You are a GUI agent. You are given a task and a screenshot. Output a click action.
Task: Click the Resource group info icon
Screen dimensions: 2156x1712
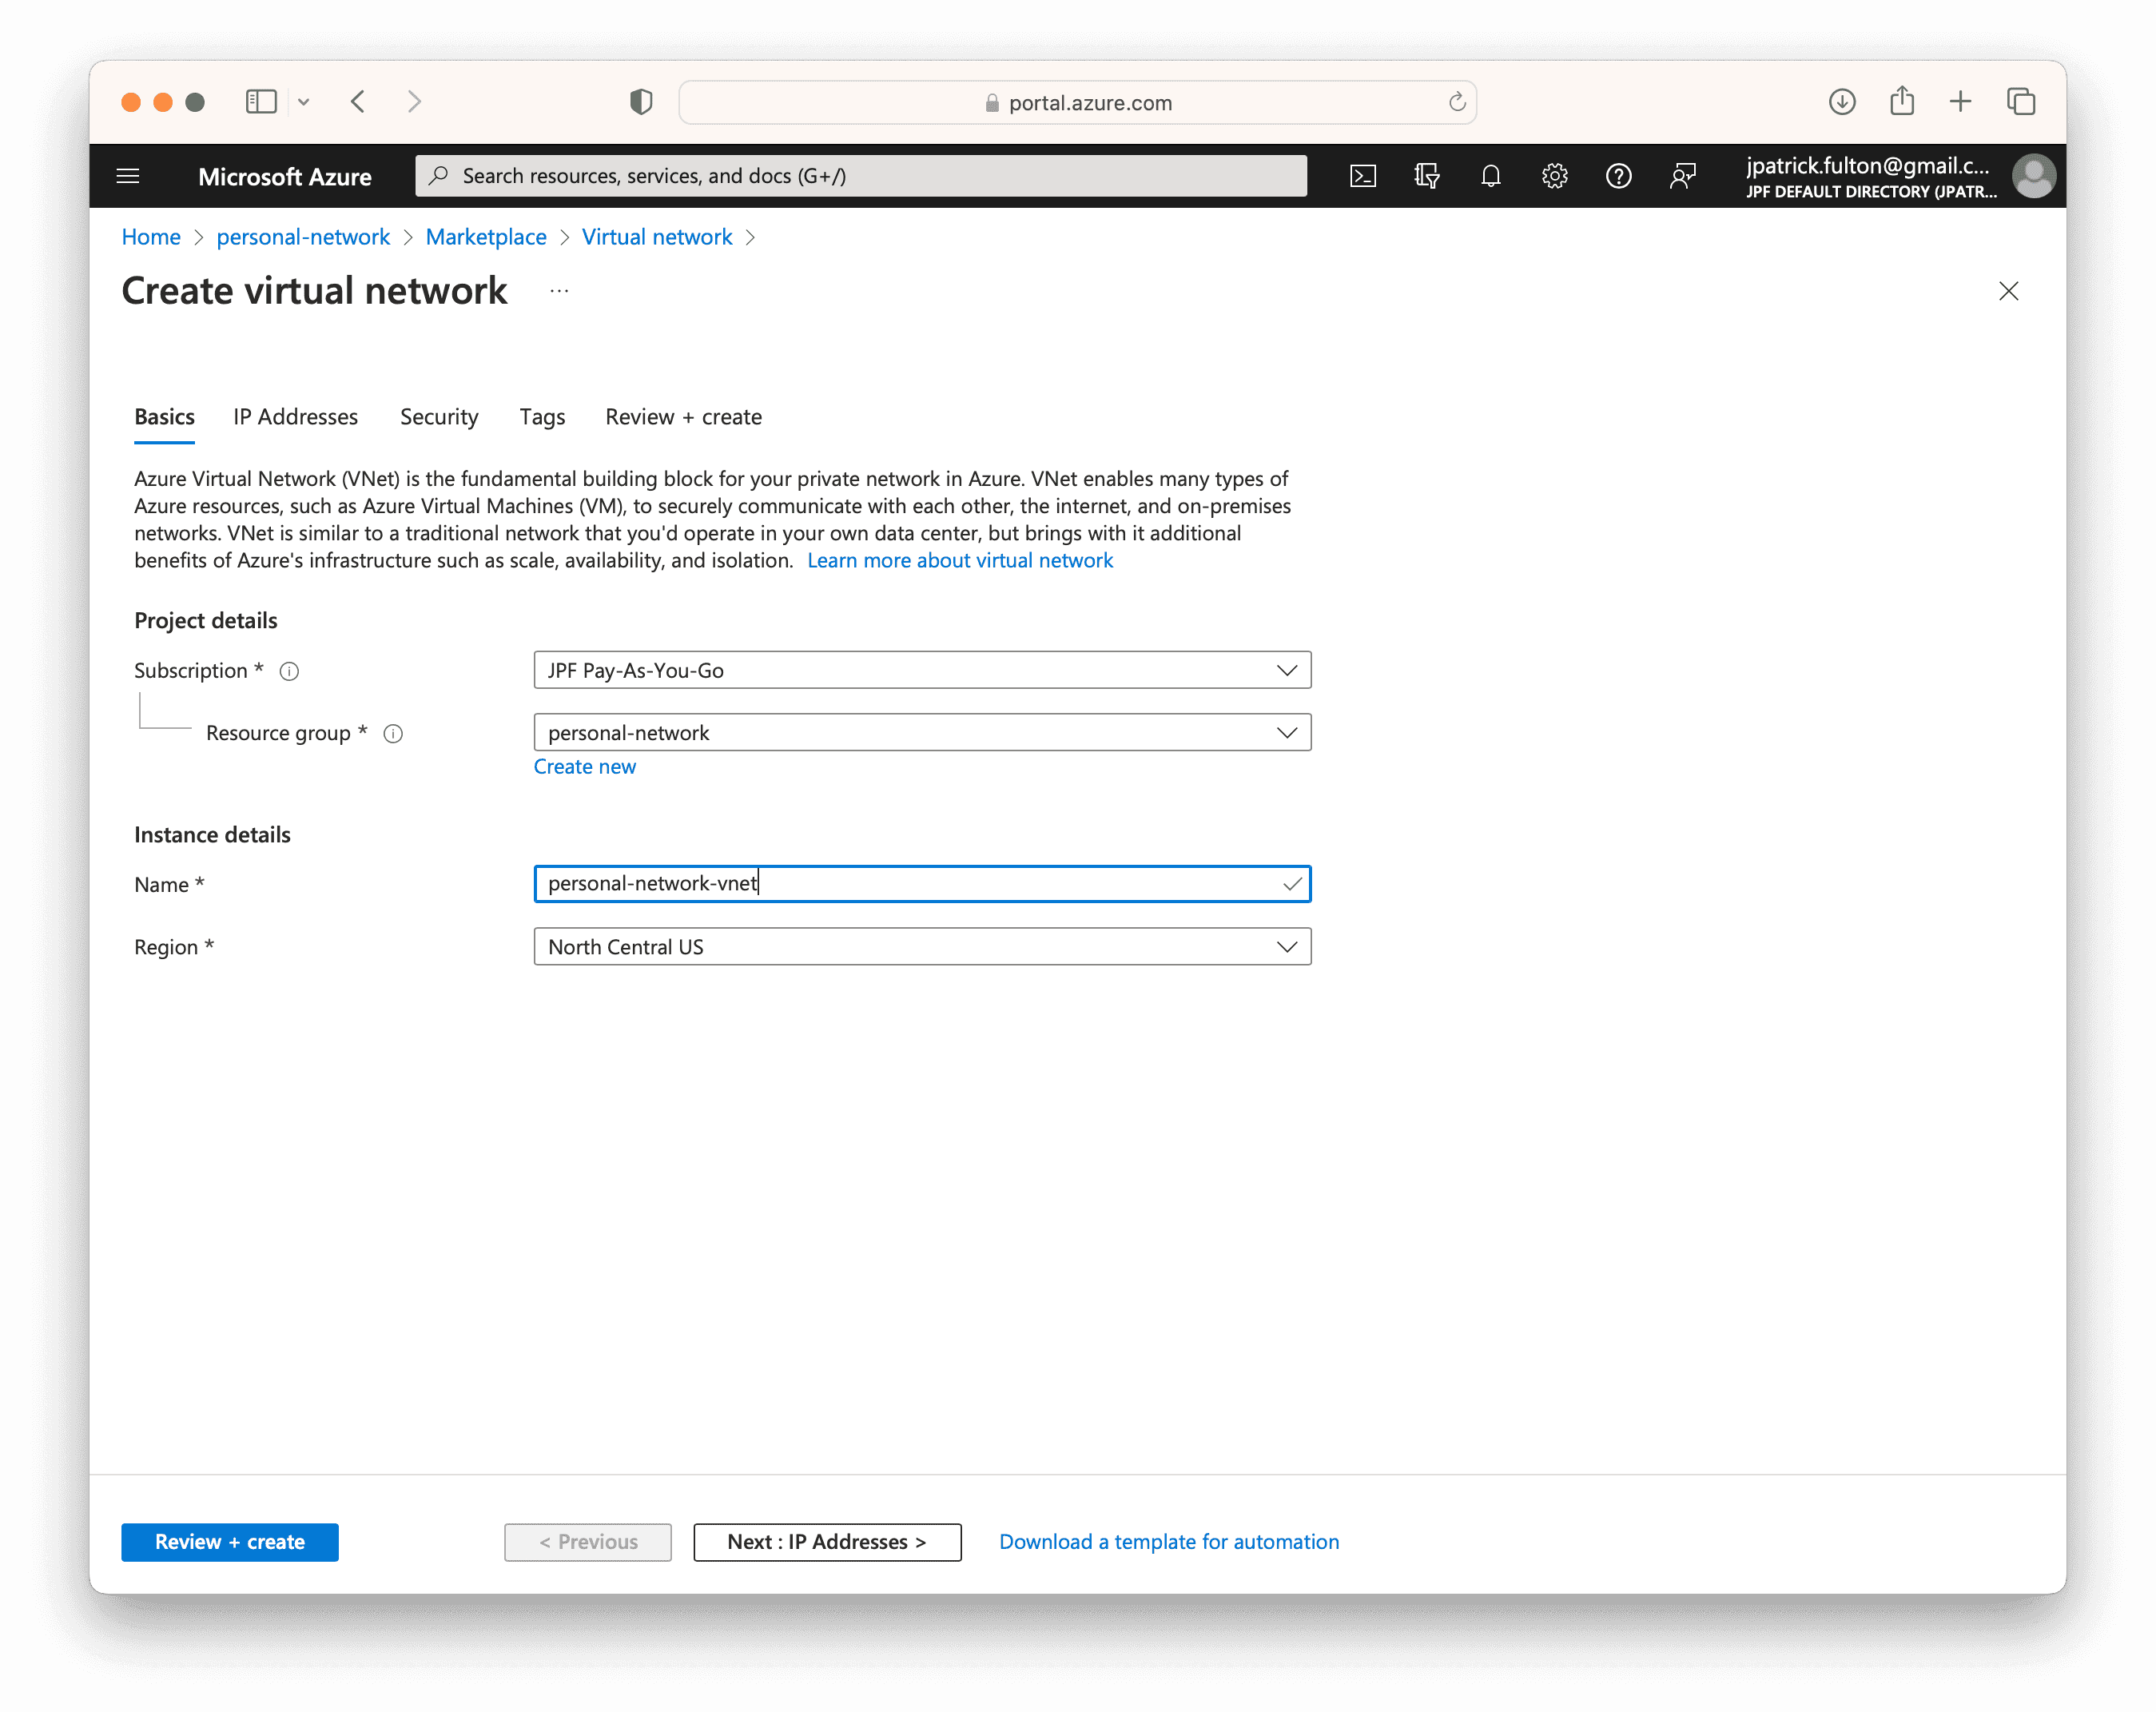pyautogui.click(x=393, y=734)
